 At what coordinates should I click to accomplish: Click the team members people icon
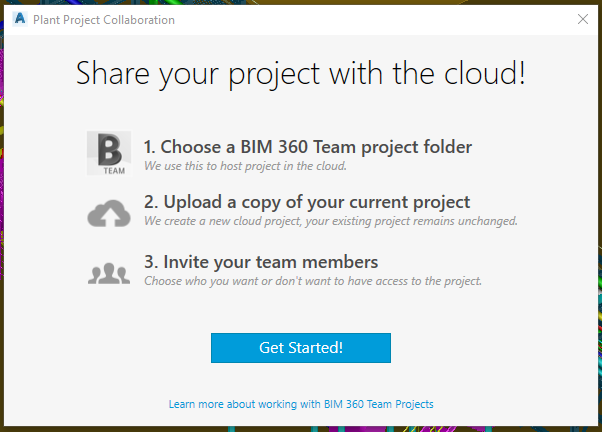[109, 273]
